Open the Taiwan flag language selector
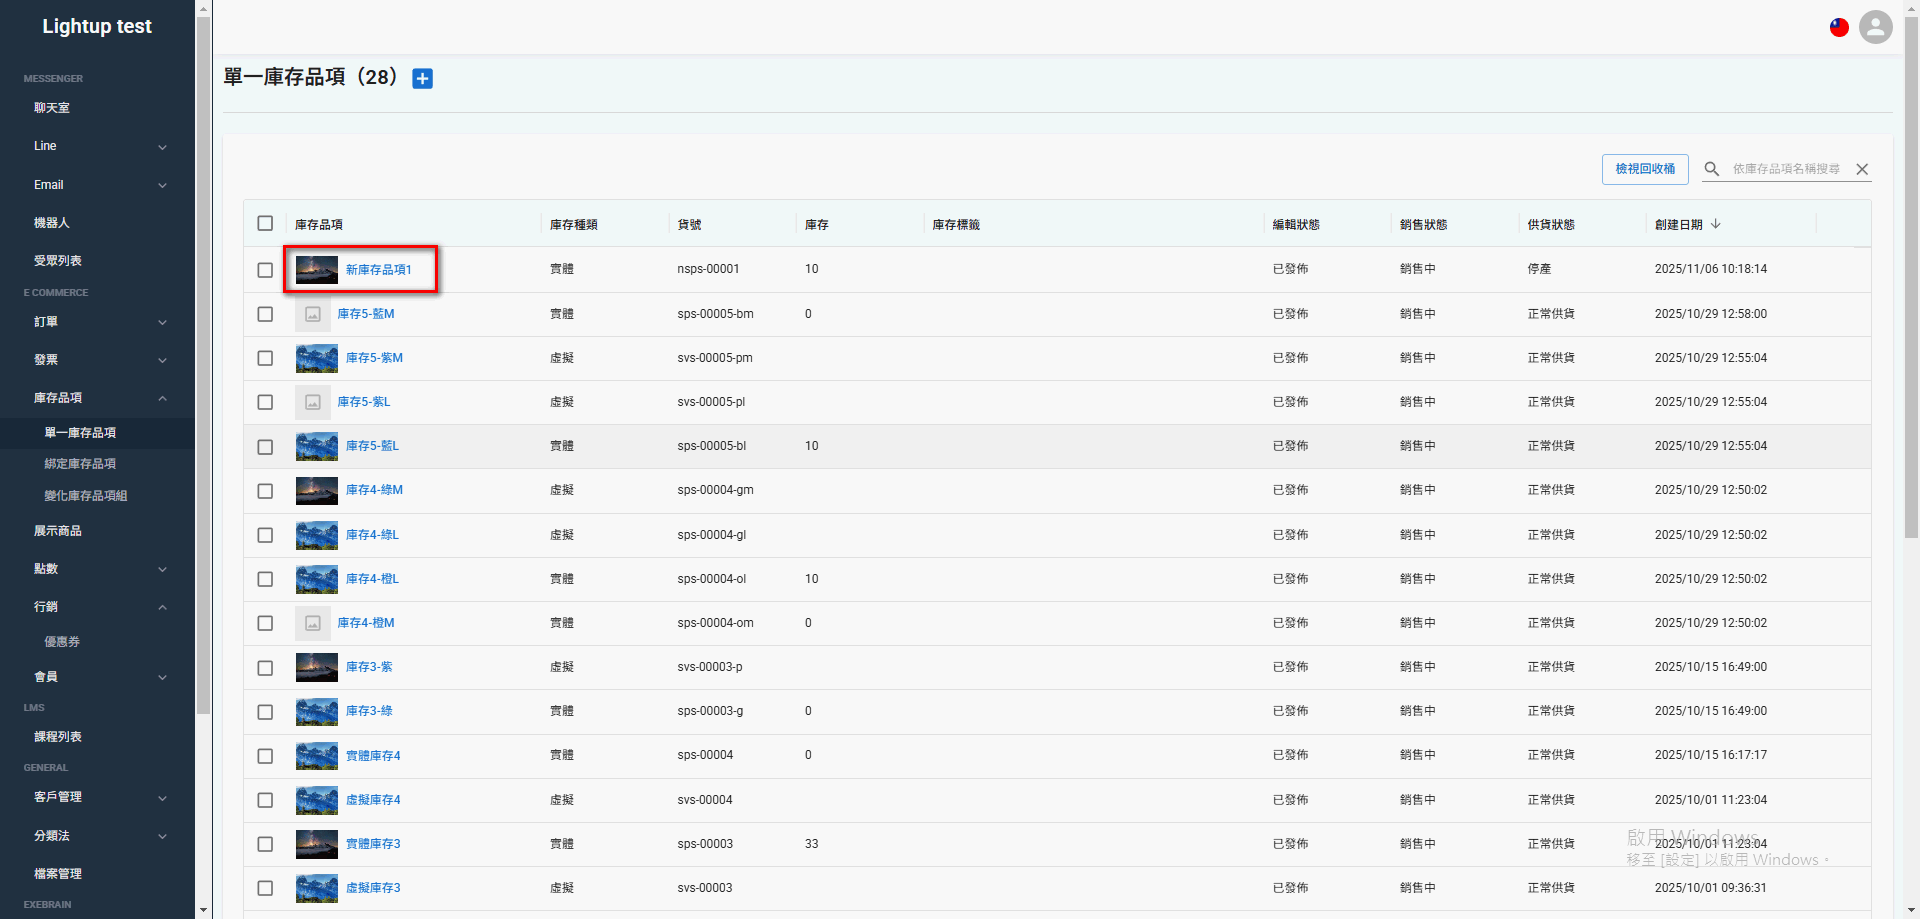Screen dimensions: 1920x919 tap(1839, 28)
